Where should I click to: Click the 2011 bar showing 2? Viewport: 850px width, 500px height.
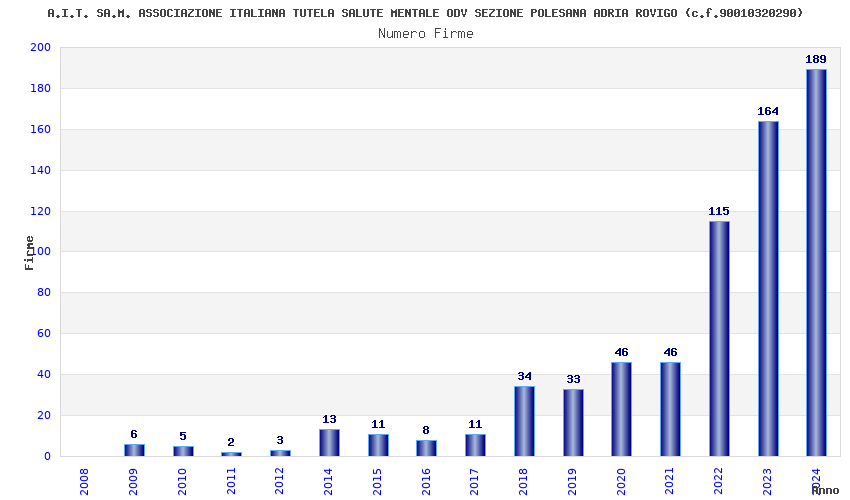[x=231, y=454]
